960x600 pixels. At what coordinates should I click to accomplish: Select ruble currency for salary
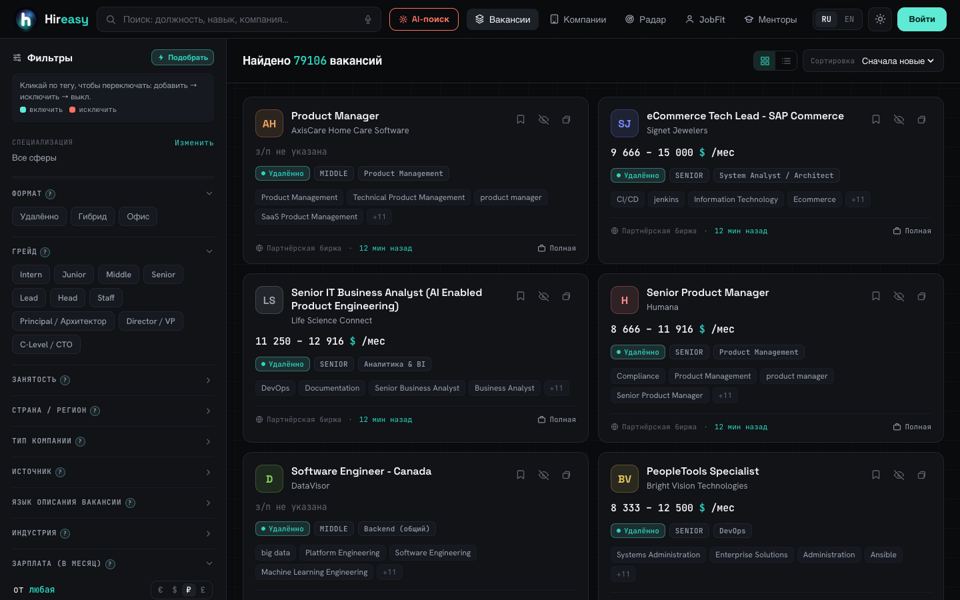pyautogui.click(x=189, y=590)
